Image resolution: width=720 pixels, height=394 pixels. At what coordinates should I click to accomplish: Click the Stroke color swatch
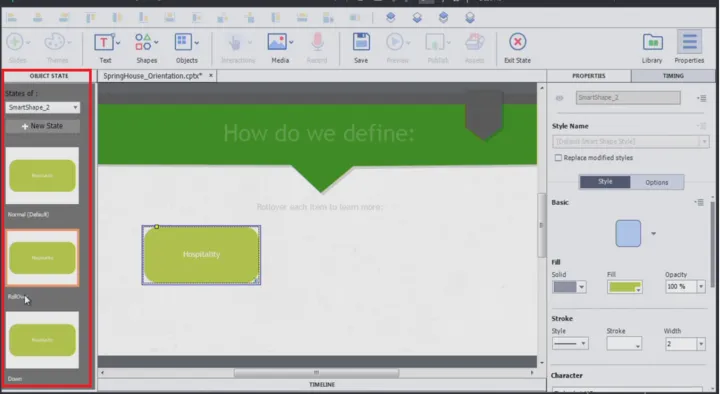point(624,343)
